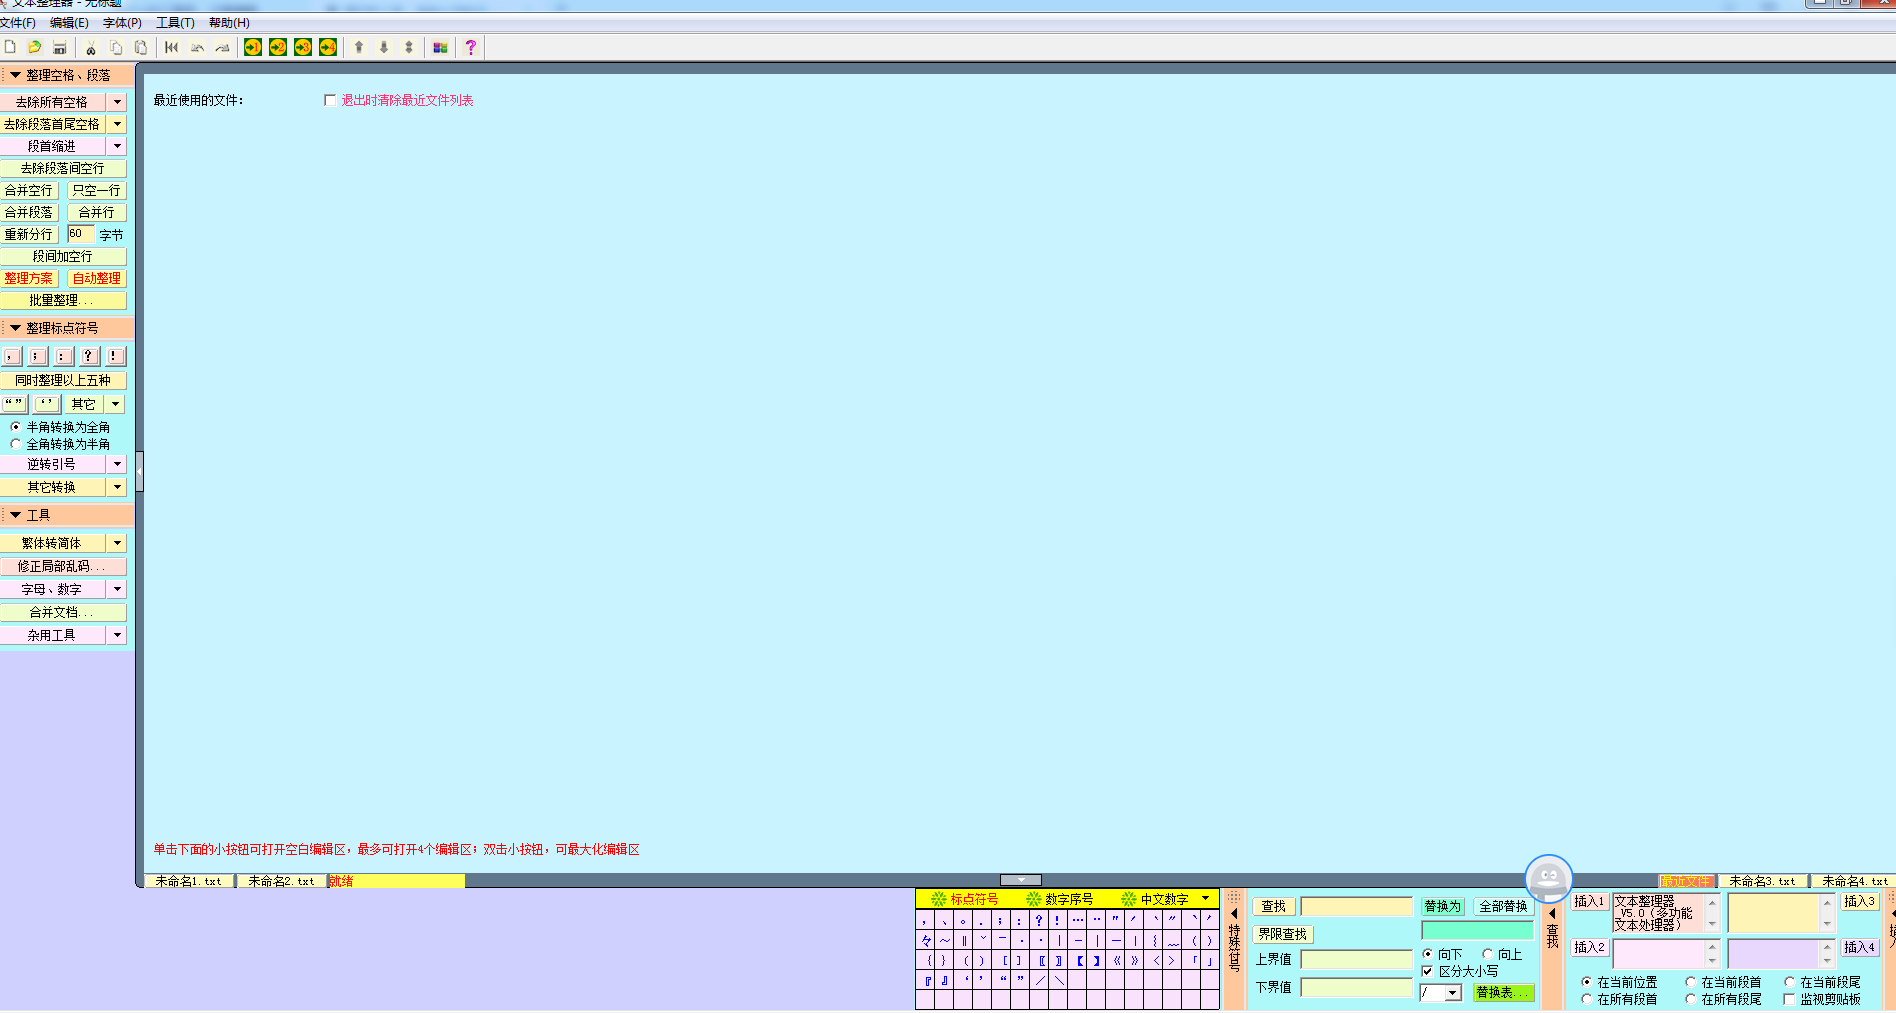Click the New file icon in toolbar

click(11, 47)
